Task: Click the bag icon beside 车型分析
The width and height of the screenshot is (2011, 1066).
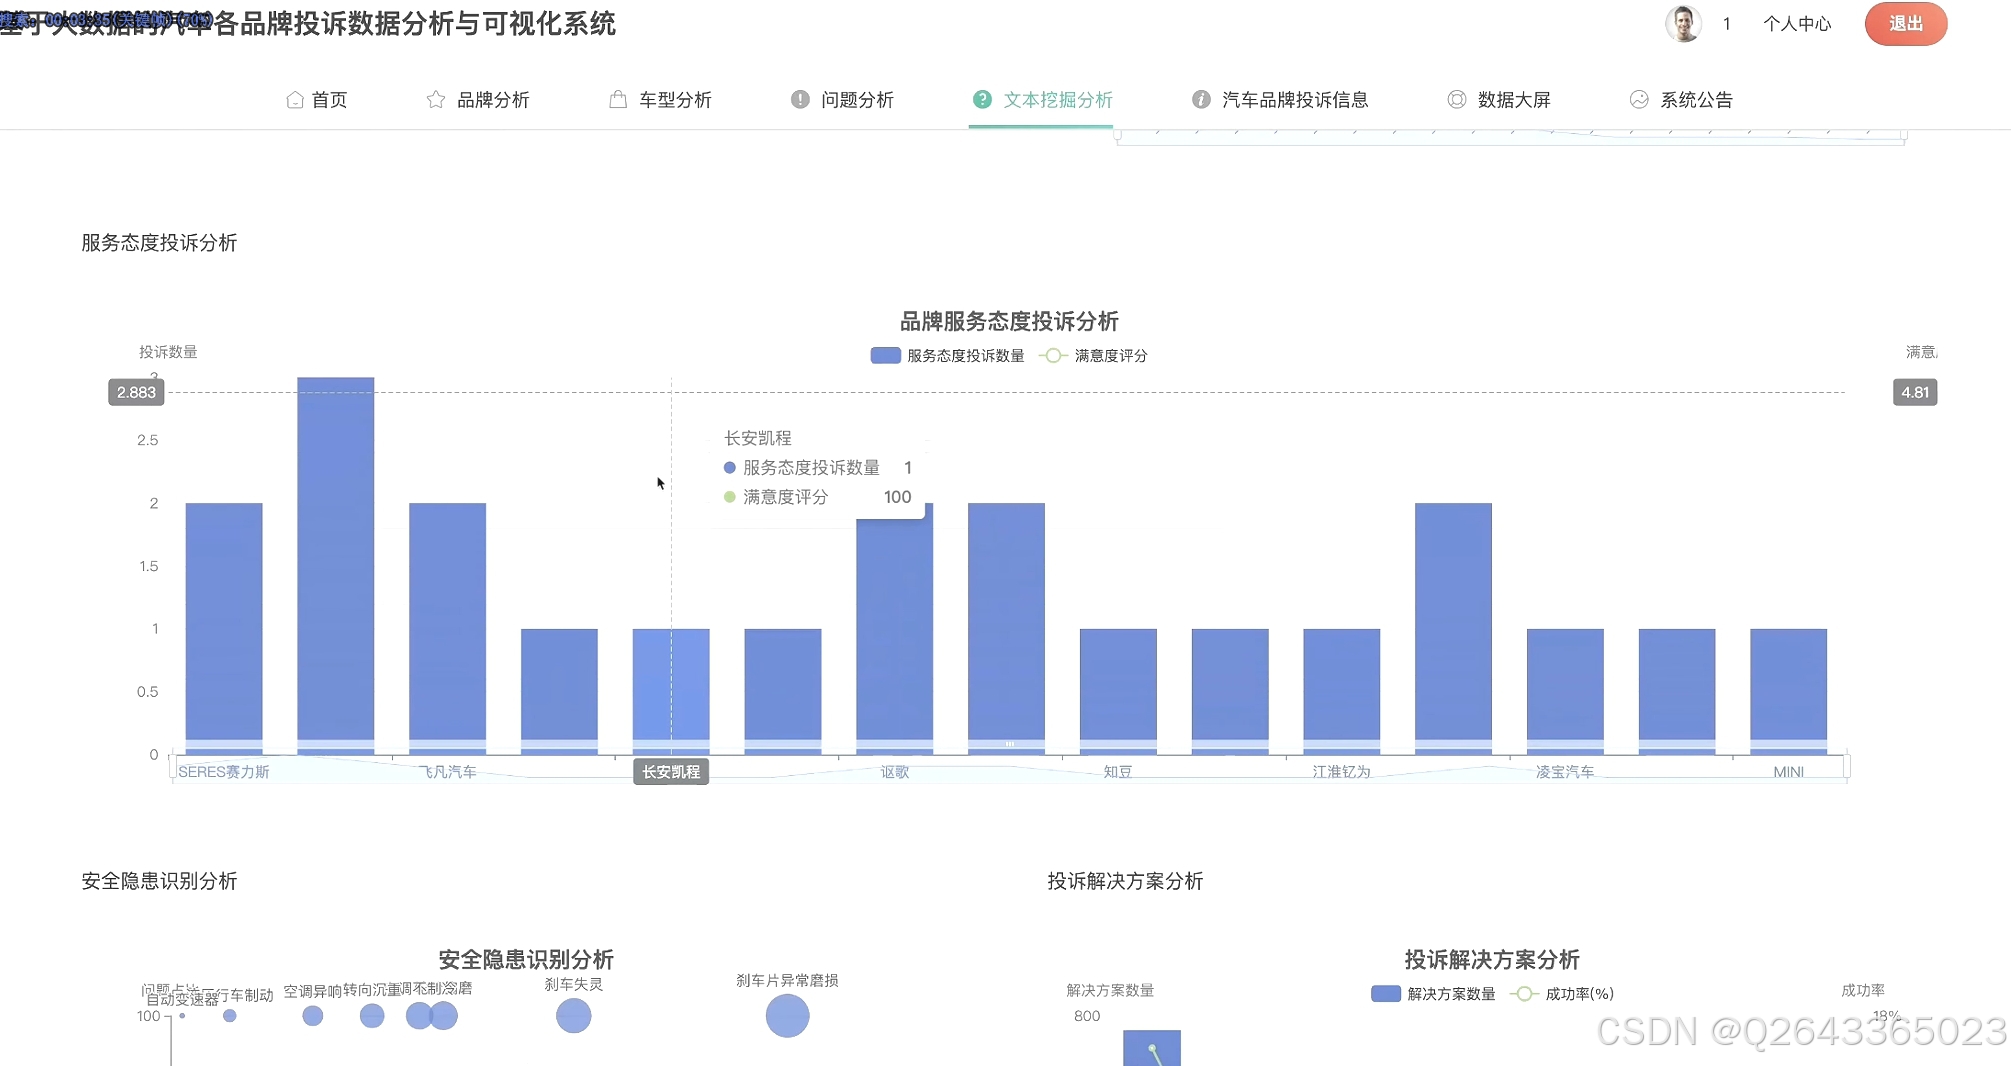Action: (x=618, y=100)
